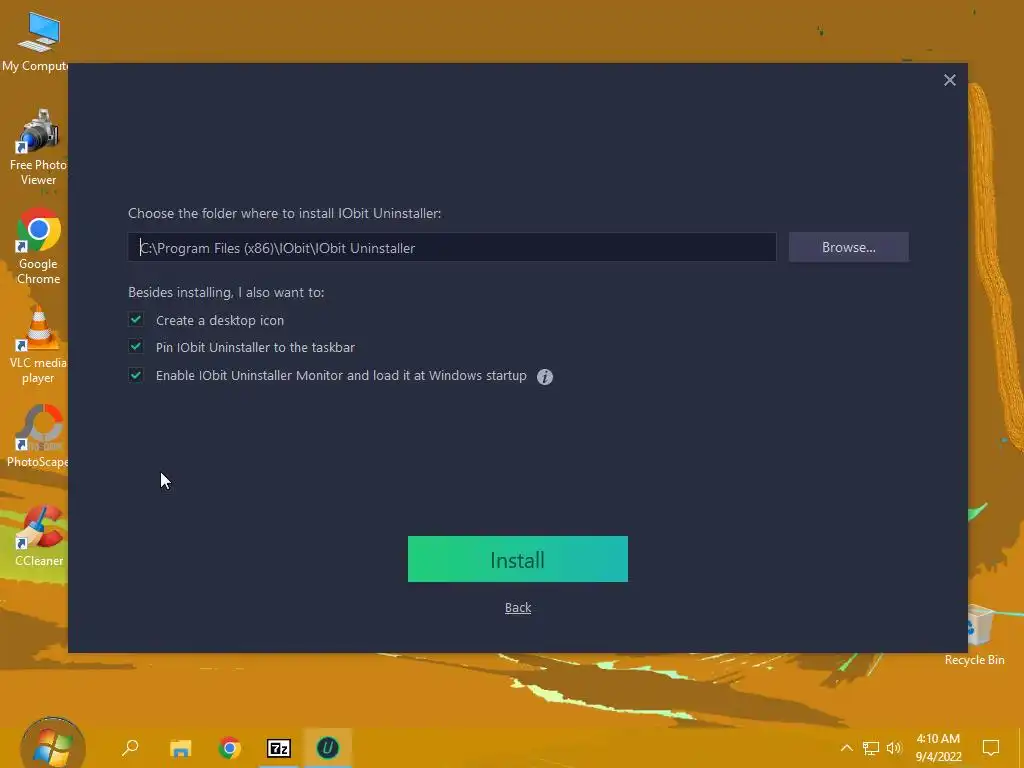The image size is (1024, 768).
Task: Select Recycle Bin on desktop
Action: tap(974, 635)
